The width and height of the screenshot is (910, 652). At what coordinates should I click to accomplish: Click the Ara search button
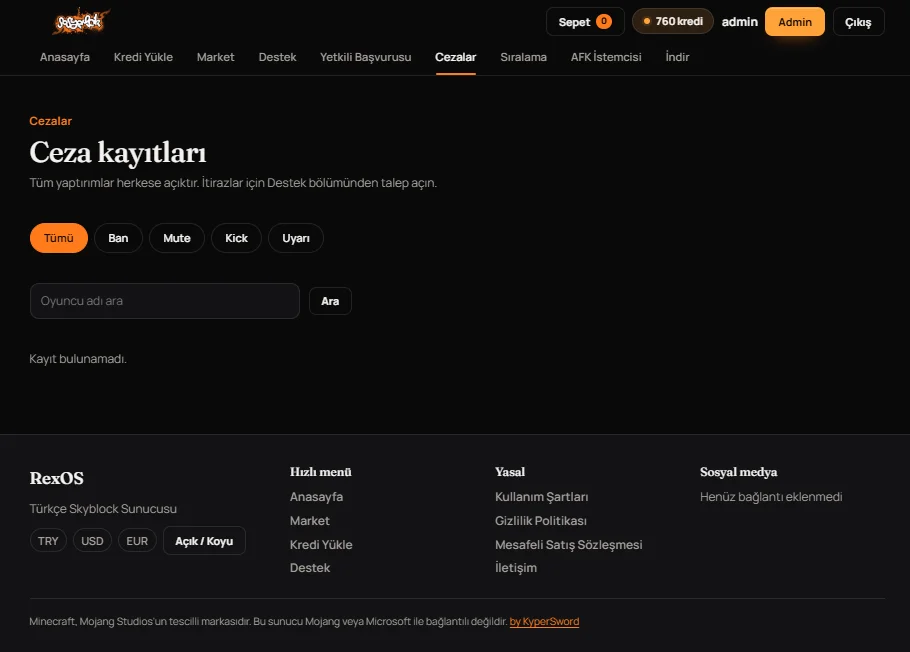coord(330,301)
